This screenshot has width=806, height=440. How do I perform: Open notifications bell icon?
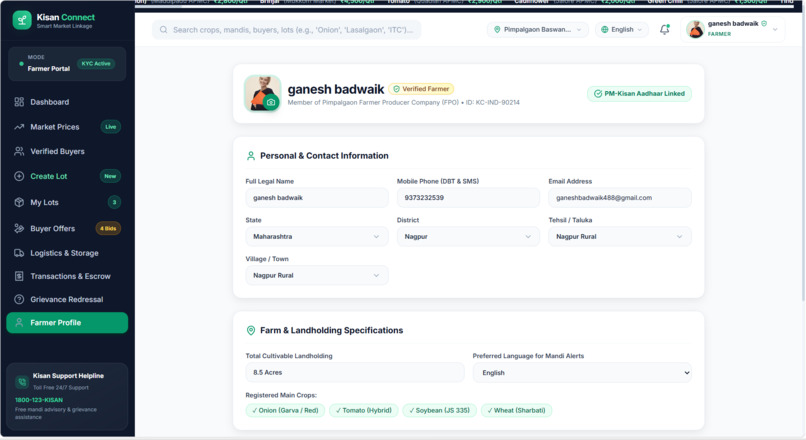(x=665, y=29)
